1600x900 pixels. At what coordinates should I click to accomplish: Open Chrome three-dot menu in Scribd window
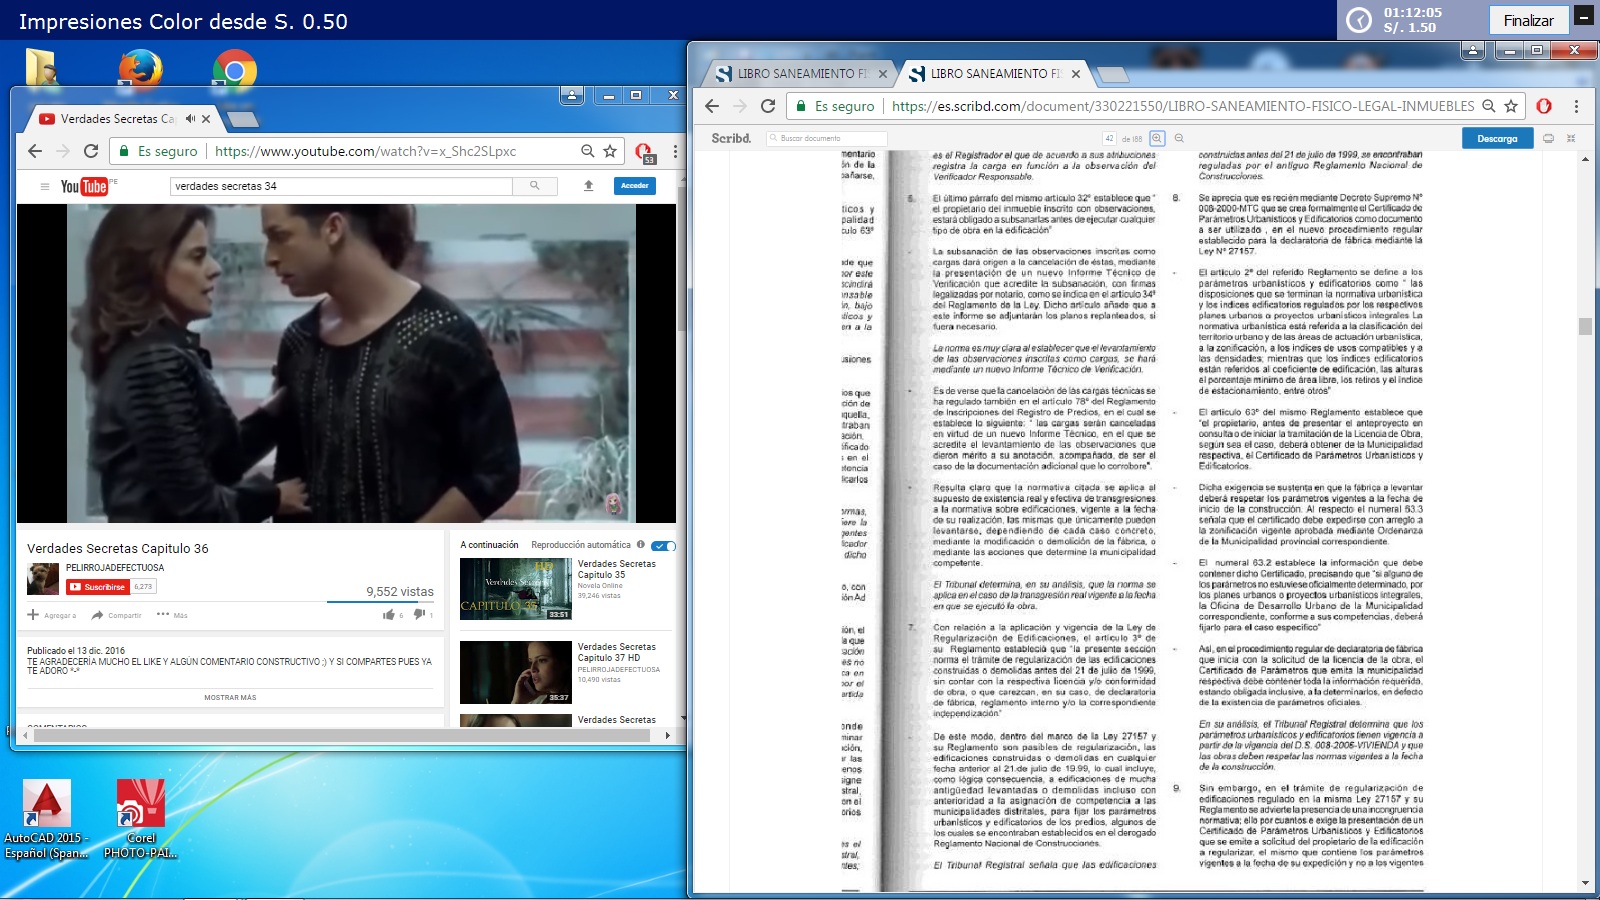click(x=1576, y=106)
